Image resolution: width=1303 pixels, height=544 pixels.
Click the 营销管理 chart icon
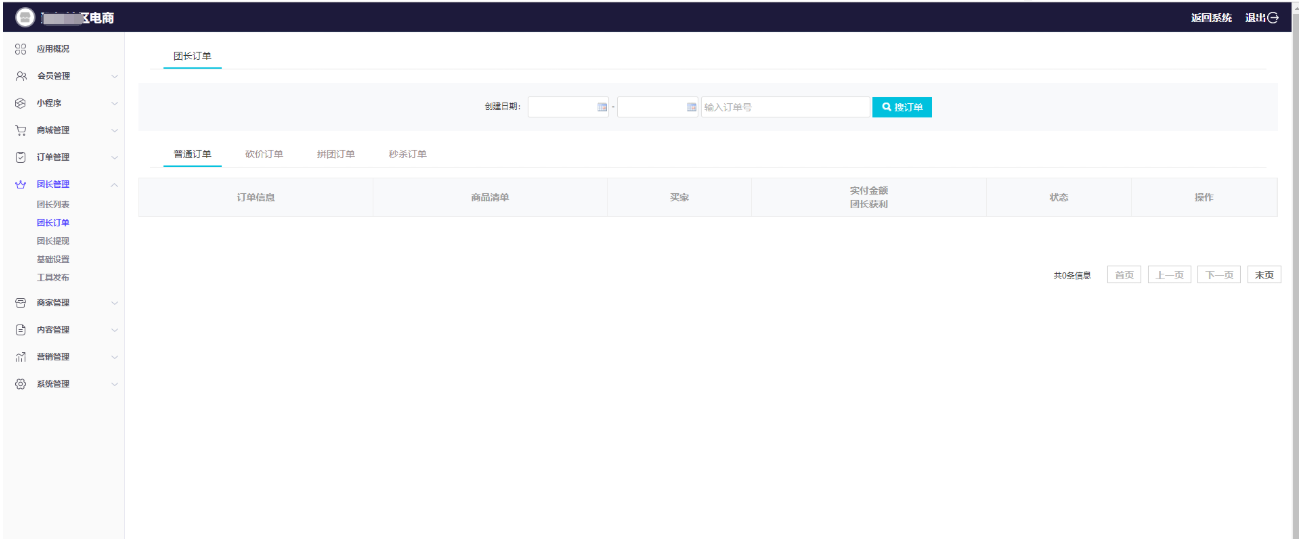20,357
